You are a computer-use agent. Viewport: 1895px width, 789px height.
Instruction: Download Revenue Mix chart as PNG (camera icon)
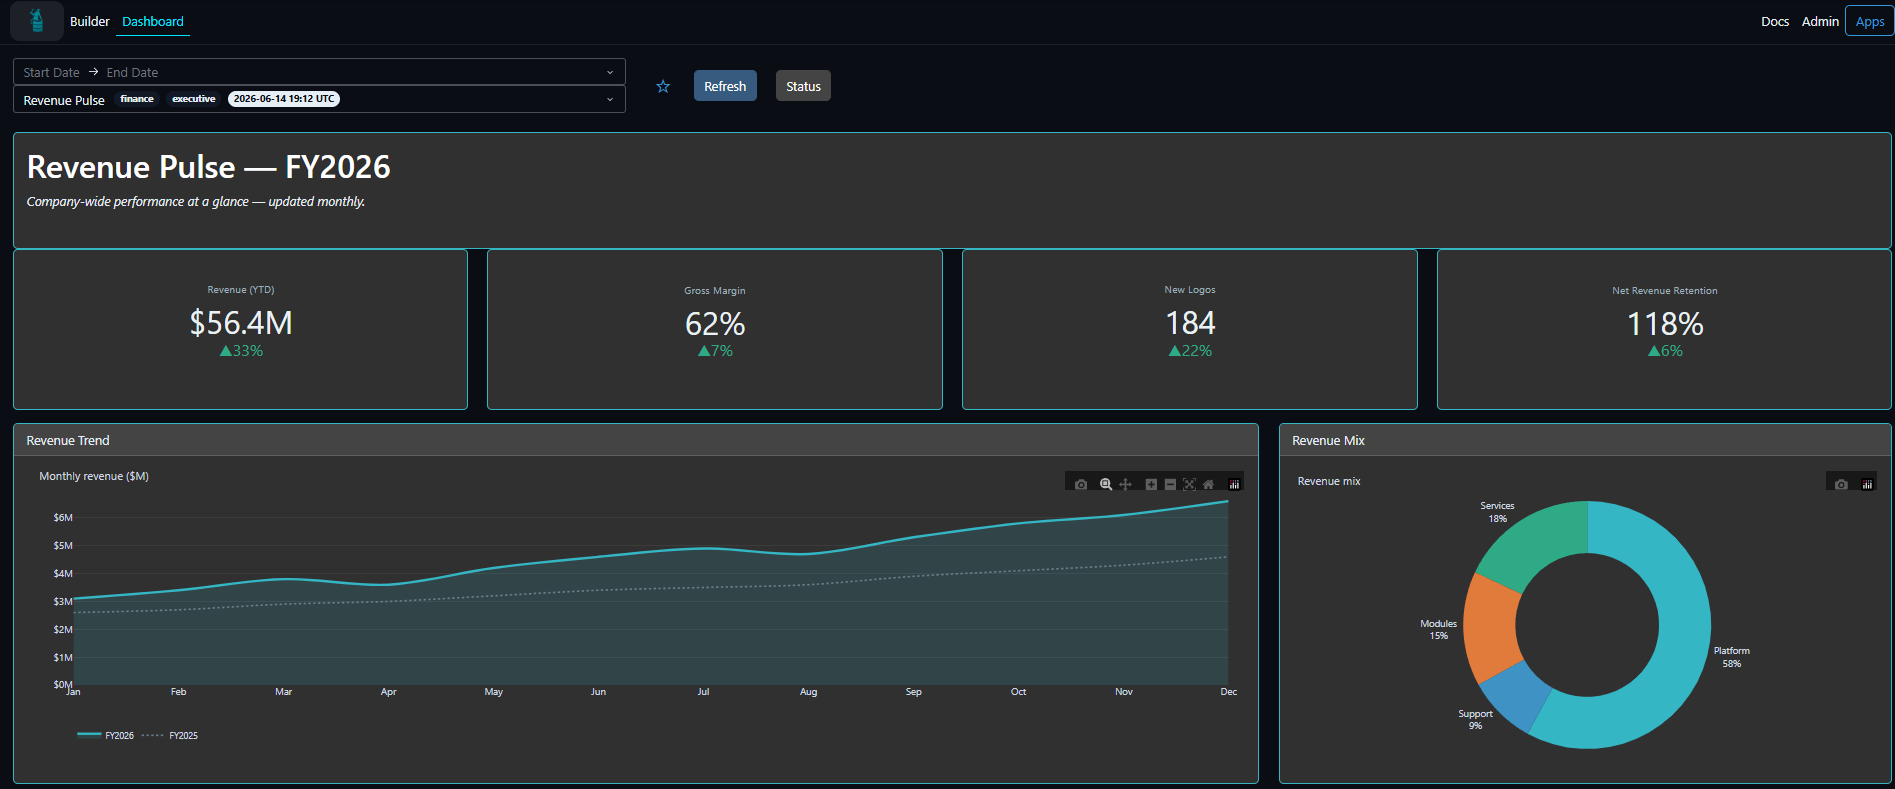coord(1841,484)
